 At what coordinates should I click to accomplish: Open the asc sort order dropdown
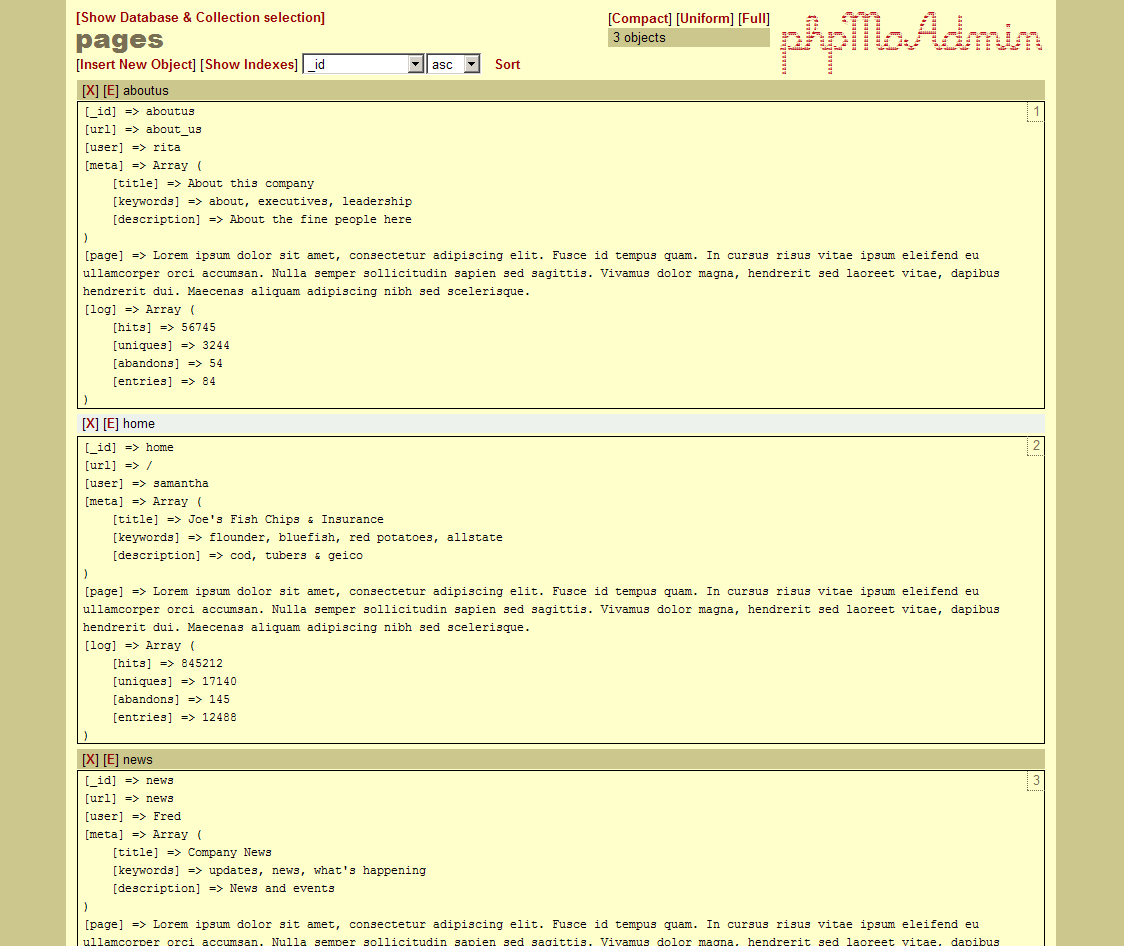(453, 64)
